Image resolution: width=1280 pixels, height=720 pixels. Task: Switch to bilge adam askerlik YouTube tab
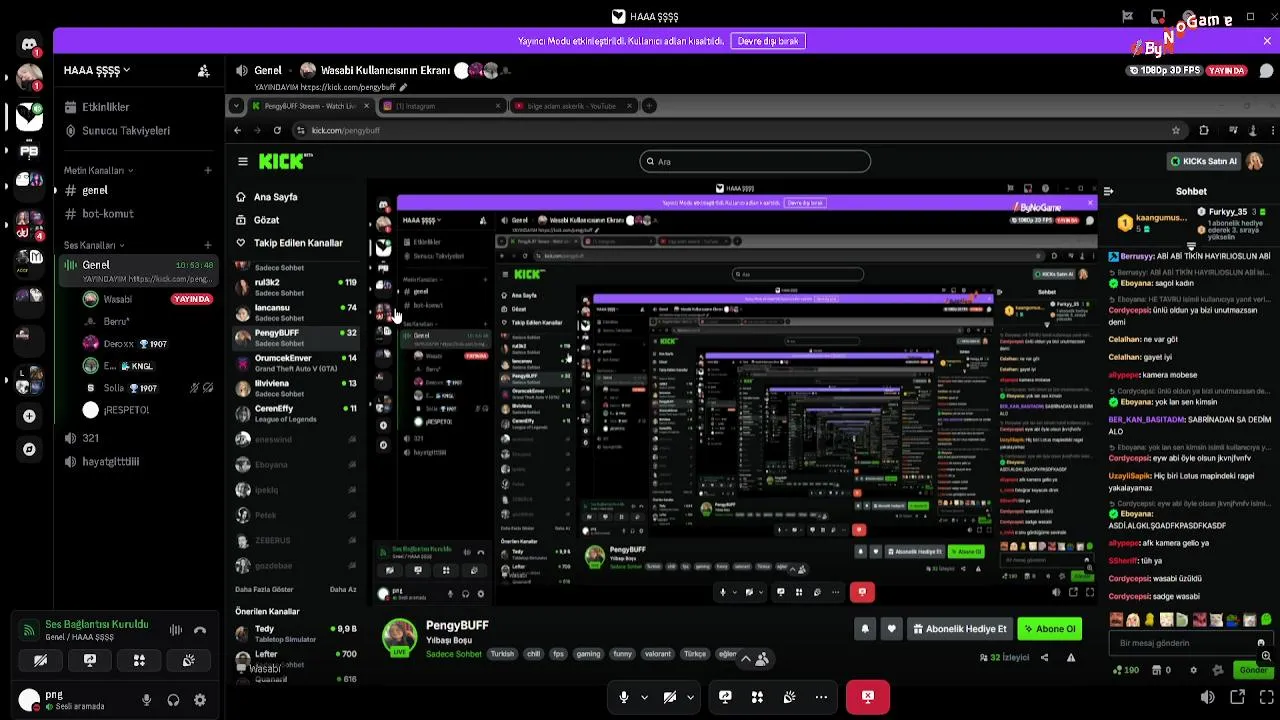coord(572,106)
